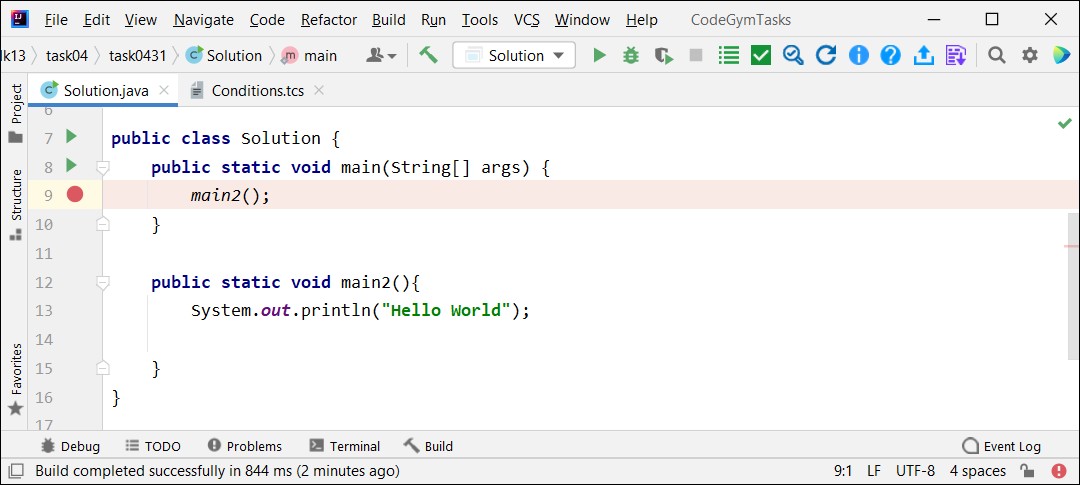Open the Help menu
Viewport: 1080px width, 485px height.
(641, 20)
